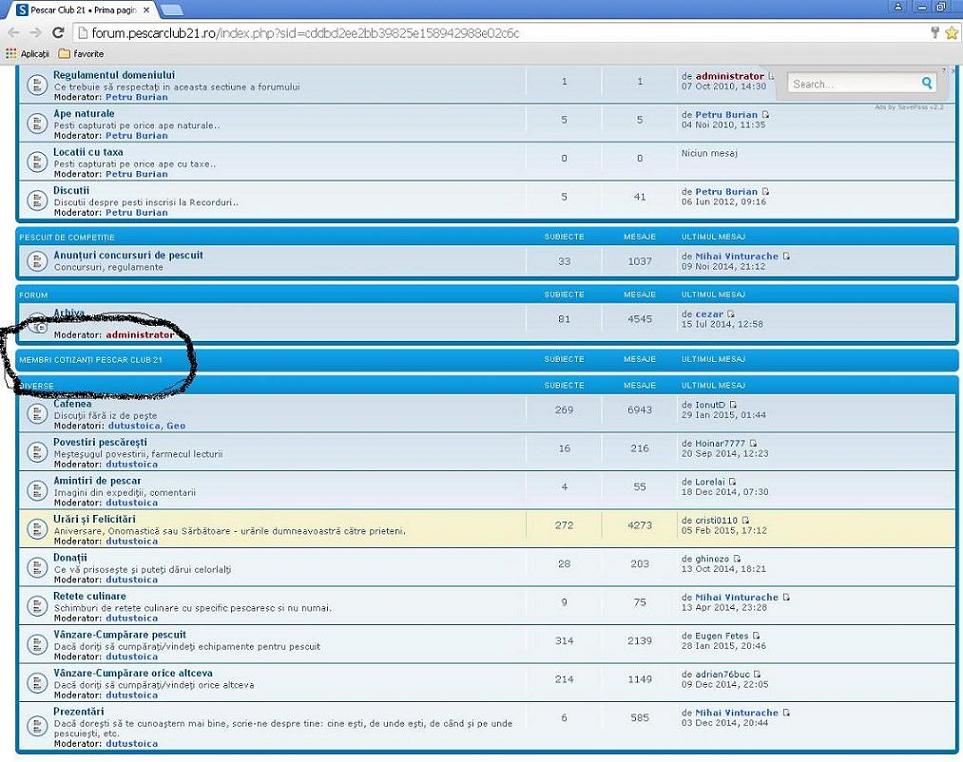Open the favorite bookmarks folder
The height and width of the screenshot is (762, 963).
tap(81, 54)
